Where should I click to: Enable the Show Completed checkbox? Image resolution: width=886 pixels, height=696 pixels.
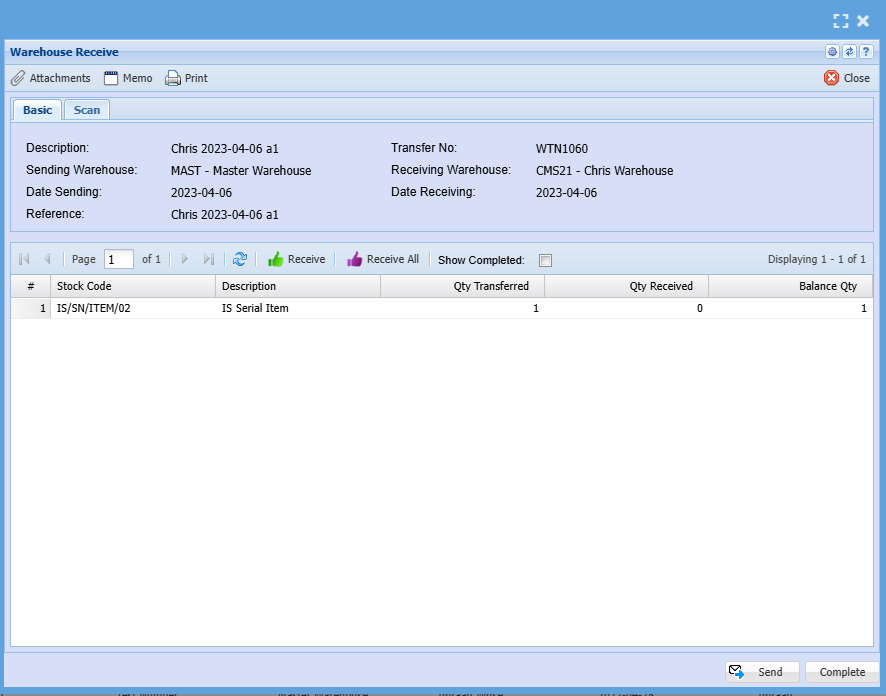pos(545,260)
